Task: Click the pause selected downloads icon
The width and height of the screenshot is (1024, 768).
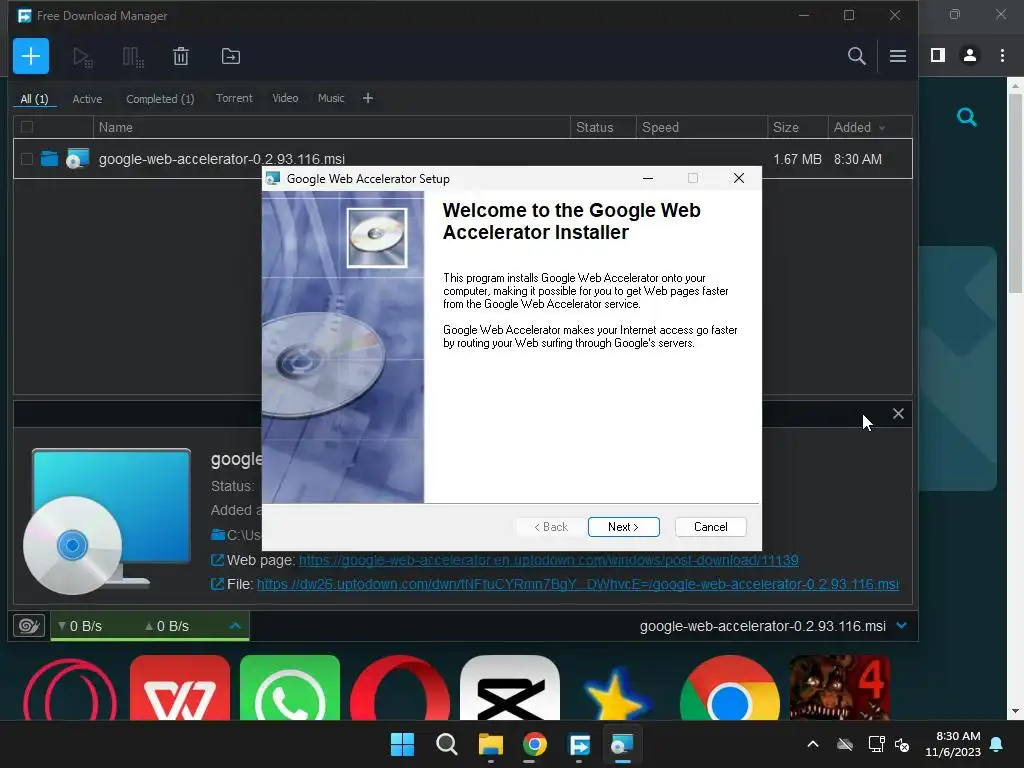Action: point(133,57)
